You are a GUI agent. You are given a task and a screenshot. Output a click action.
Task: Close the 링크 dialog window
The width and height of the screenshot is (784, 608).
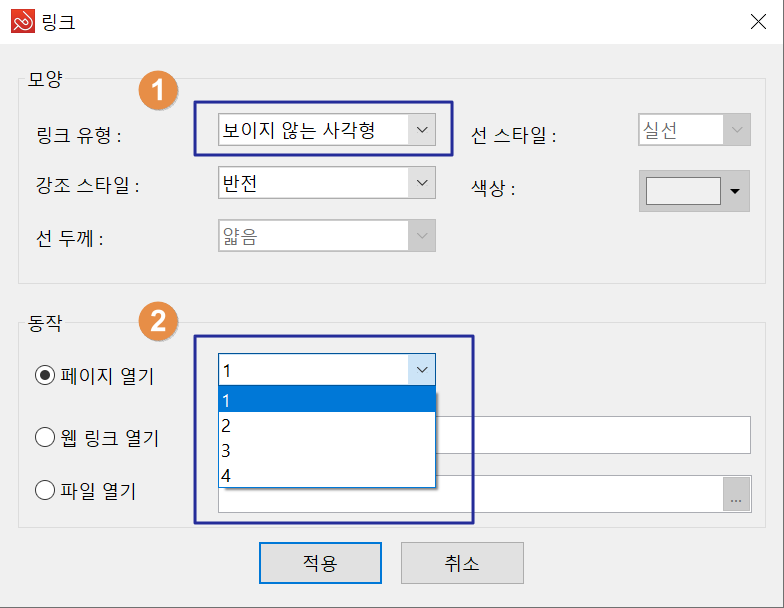pos(758,22)
